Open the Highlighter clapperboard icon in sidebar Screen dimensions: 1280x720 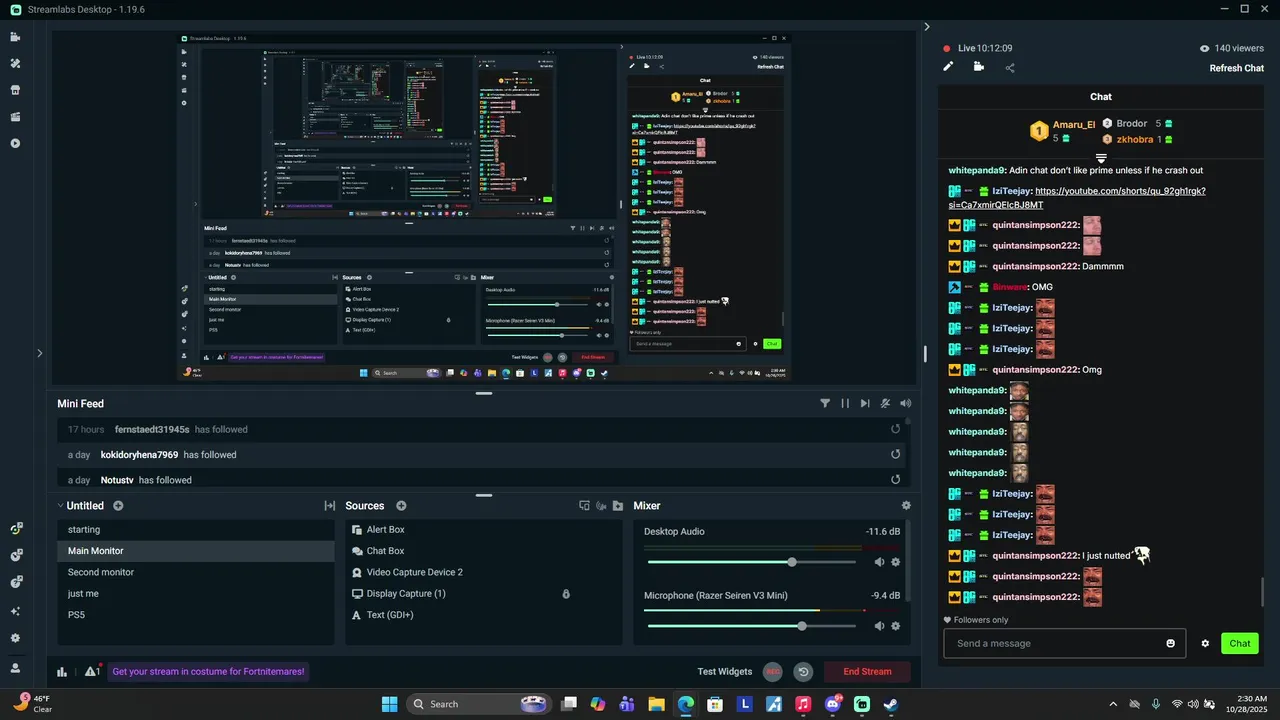(x=15, y=116)
